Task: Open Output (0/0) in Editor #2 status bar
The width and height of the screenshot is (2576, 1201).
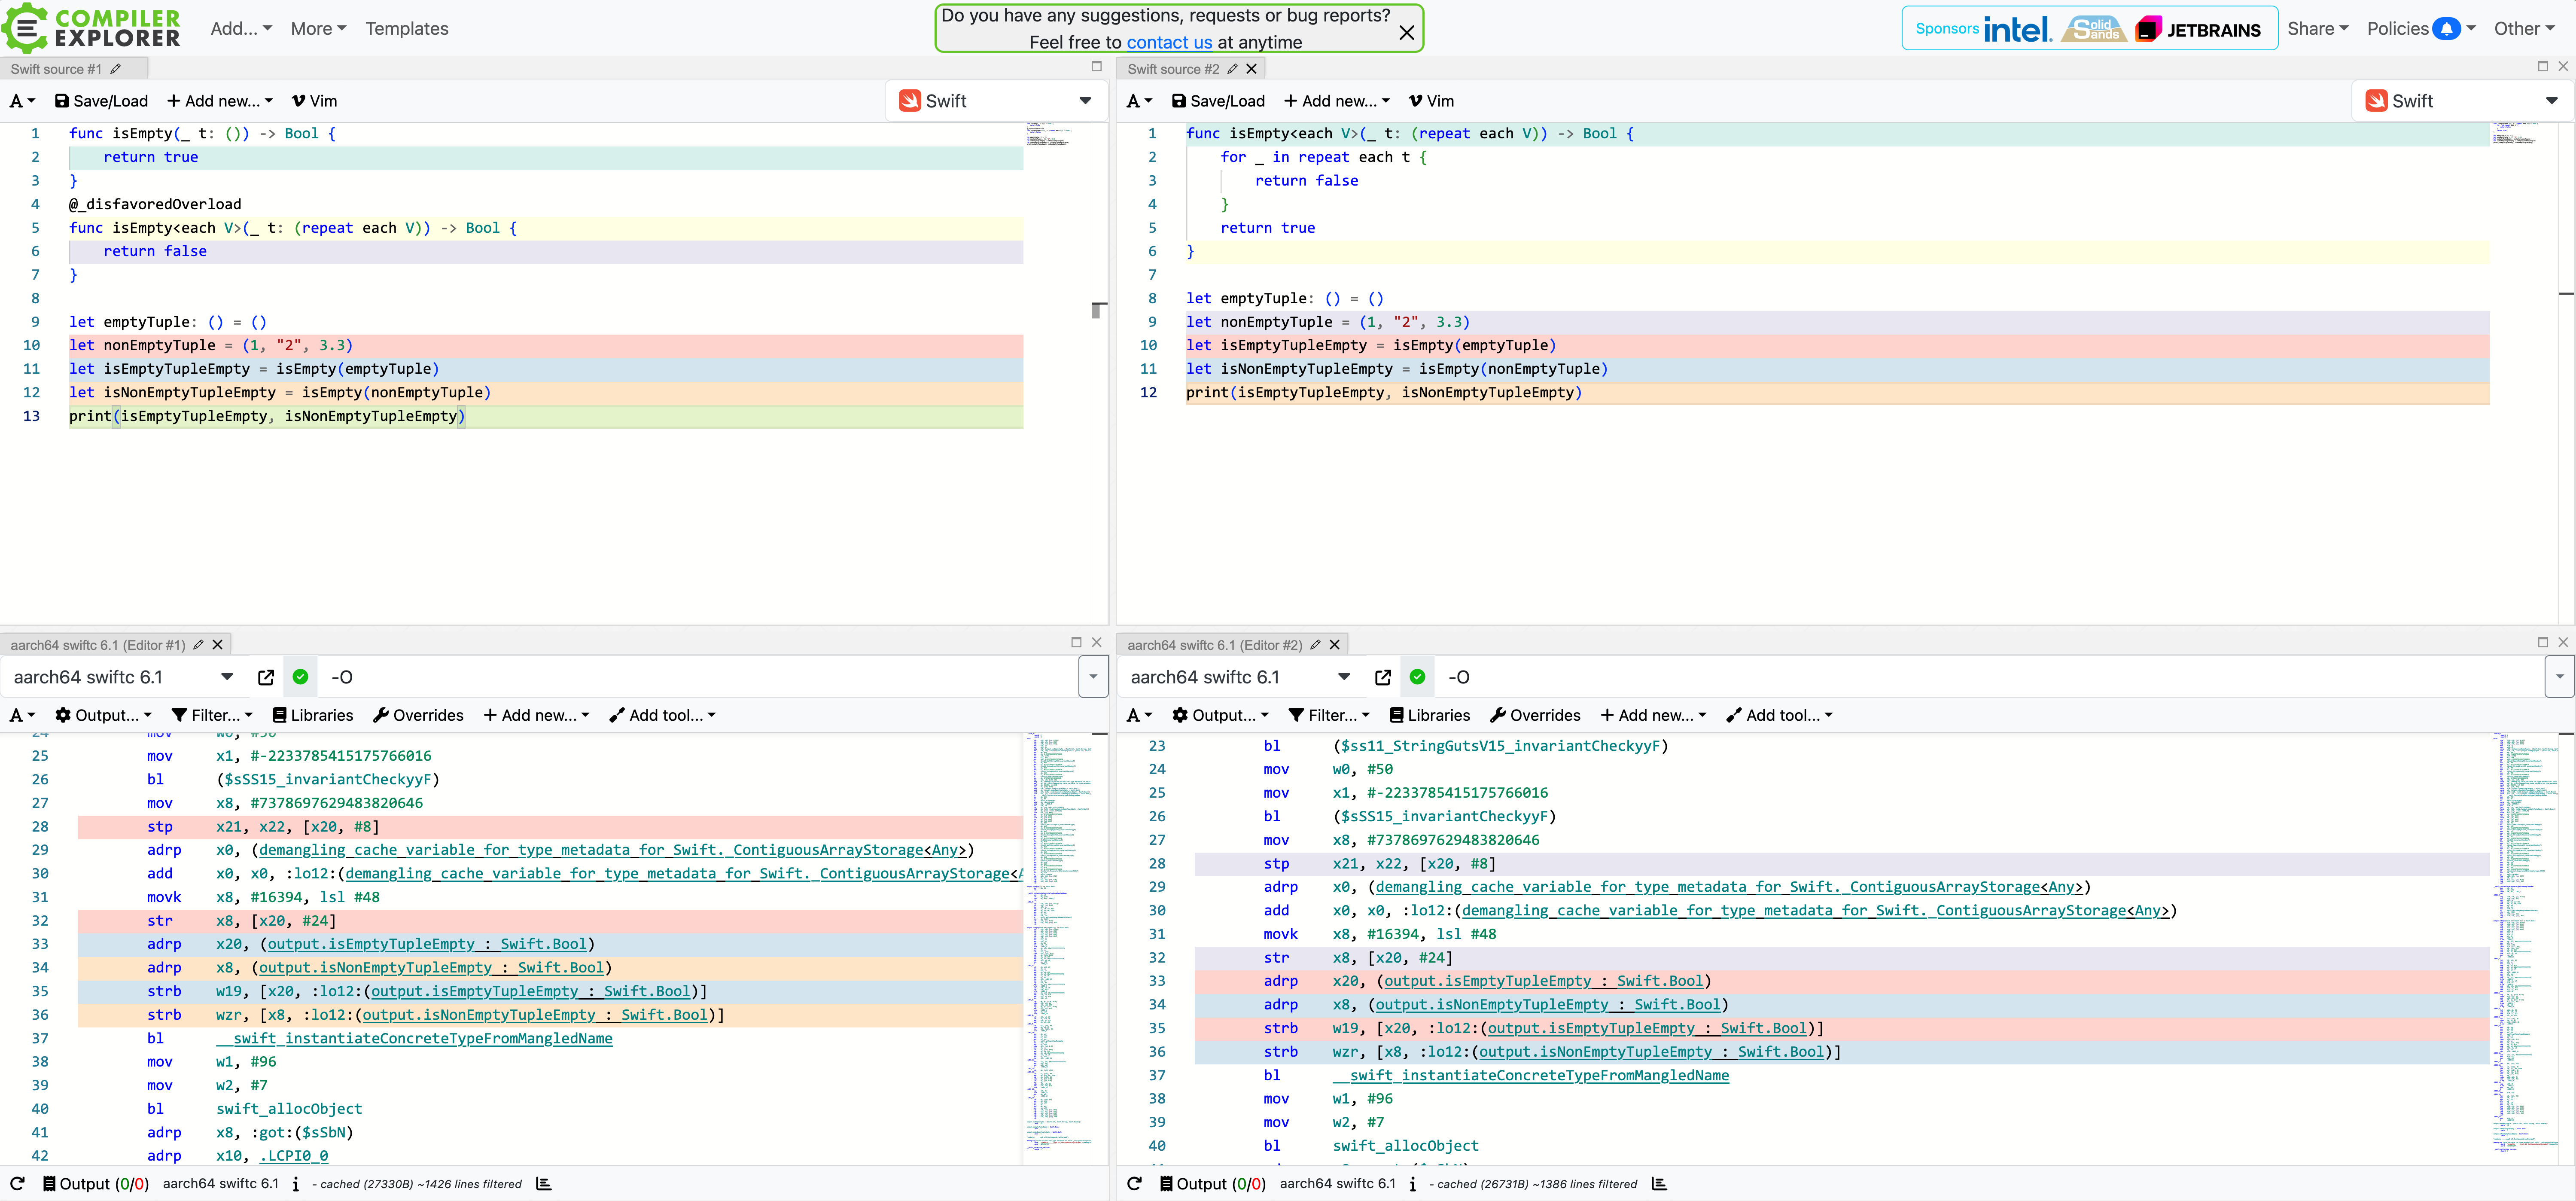Action: (x=1213, y=1184)
